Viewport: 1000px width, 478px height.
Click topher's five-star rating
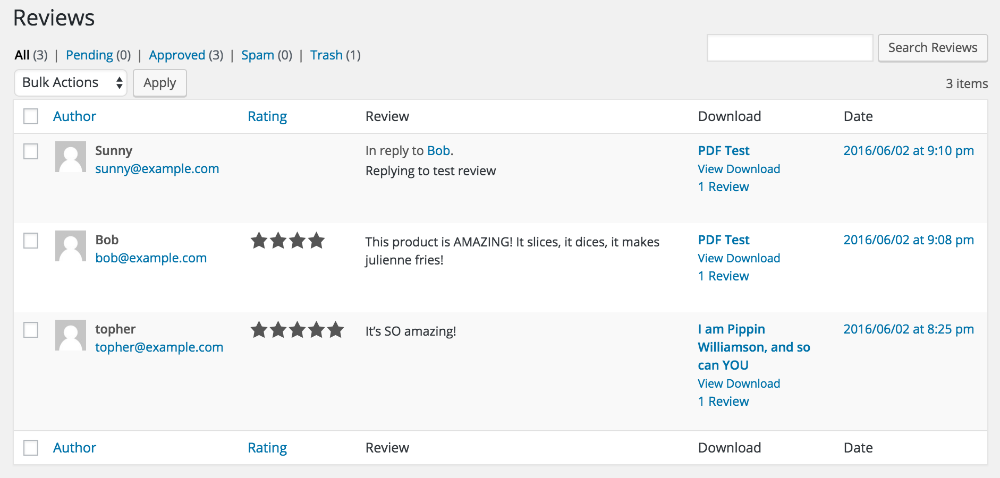pos(297,329)
